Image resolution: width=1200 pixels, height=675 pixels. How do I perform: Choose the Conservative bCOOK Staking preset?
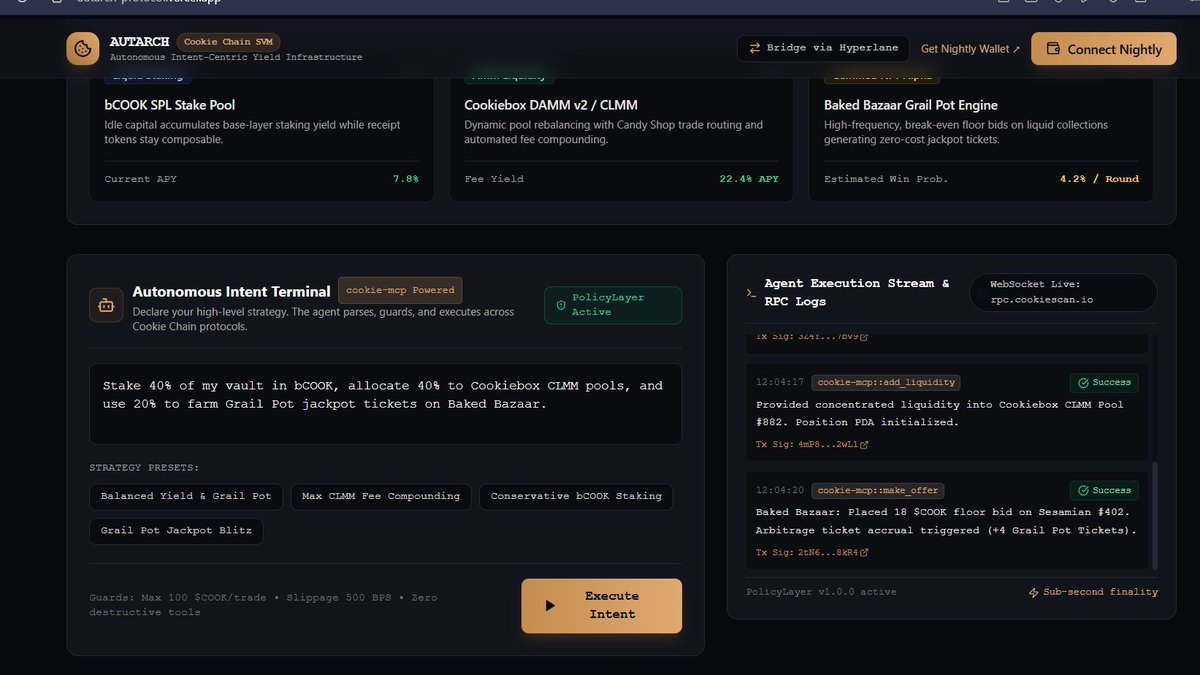pyautogui.click(x=576, y=496)
